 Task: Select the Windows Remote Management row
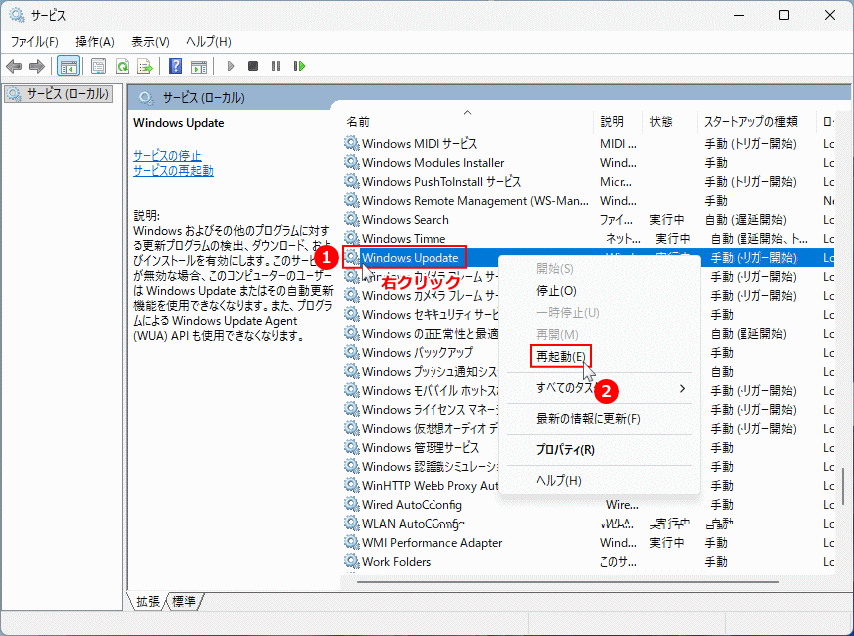tap(588, 201)
